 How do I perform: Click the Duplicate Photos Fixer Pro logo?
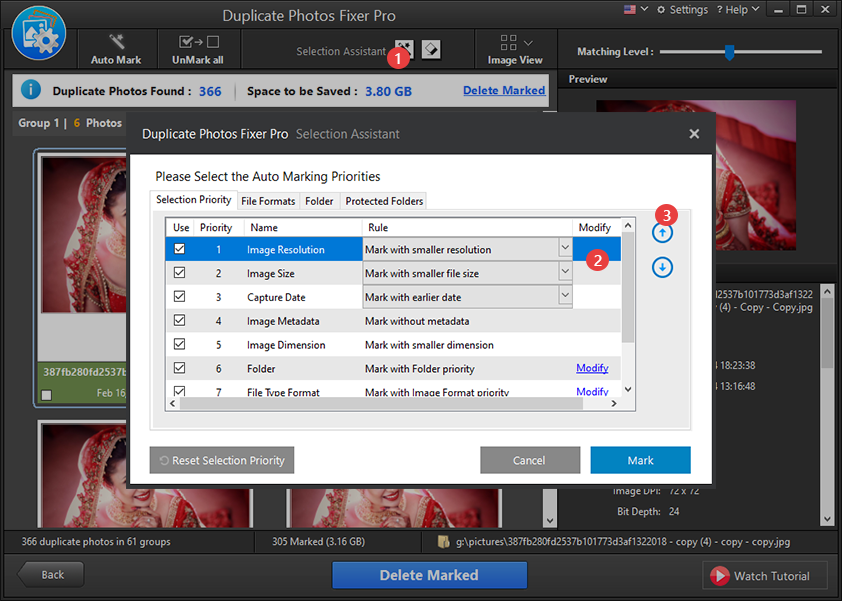(39, 34)
